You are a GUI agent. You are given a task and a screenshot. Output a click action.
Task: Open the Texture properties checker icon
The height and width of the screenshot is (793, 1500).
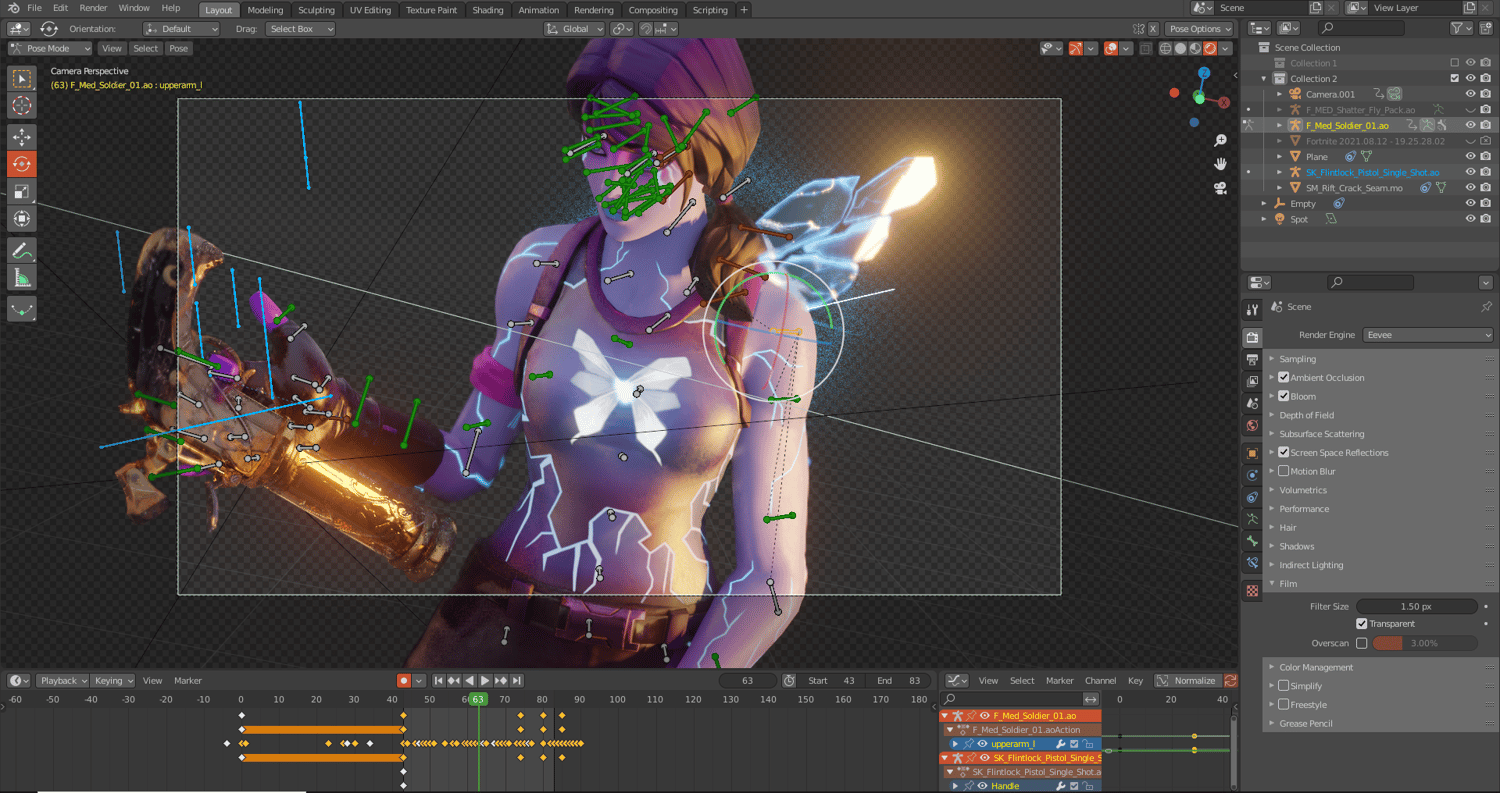click(1252, 591)
